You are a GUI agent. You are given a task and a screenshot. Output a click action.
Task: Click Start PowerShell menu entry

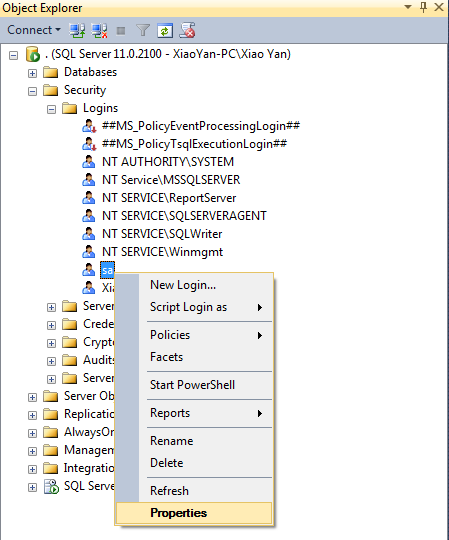[x=192, y=385]
